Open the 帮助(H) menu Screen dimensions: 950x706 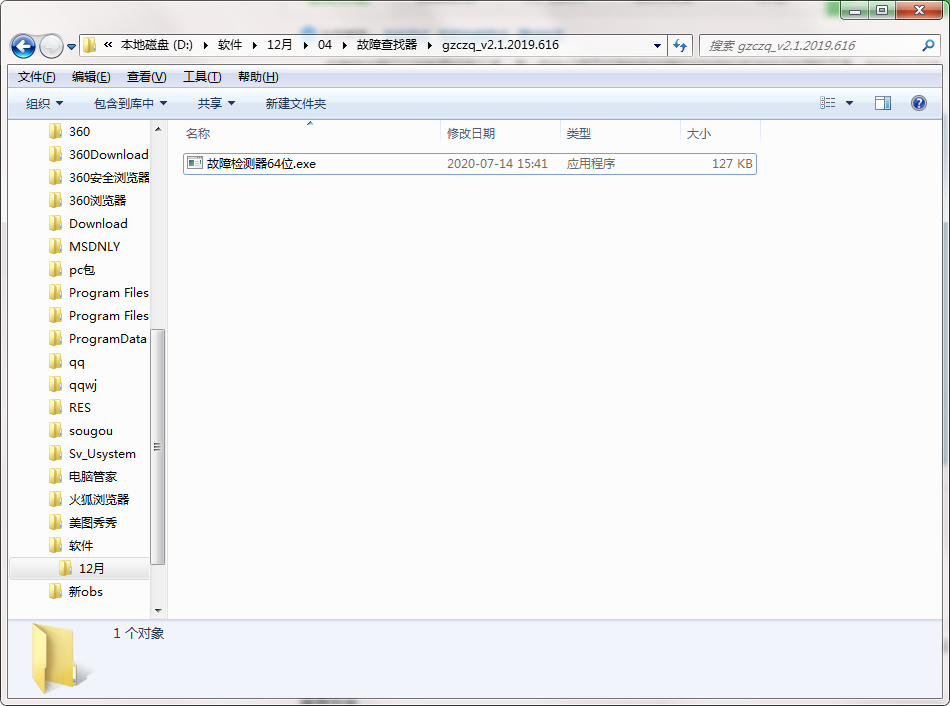(258, 77)
